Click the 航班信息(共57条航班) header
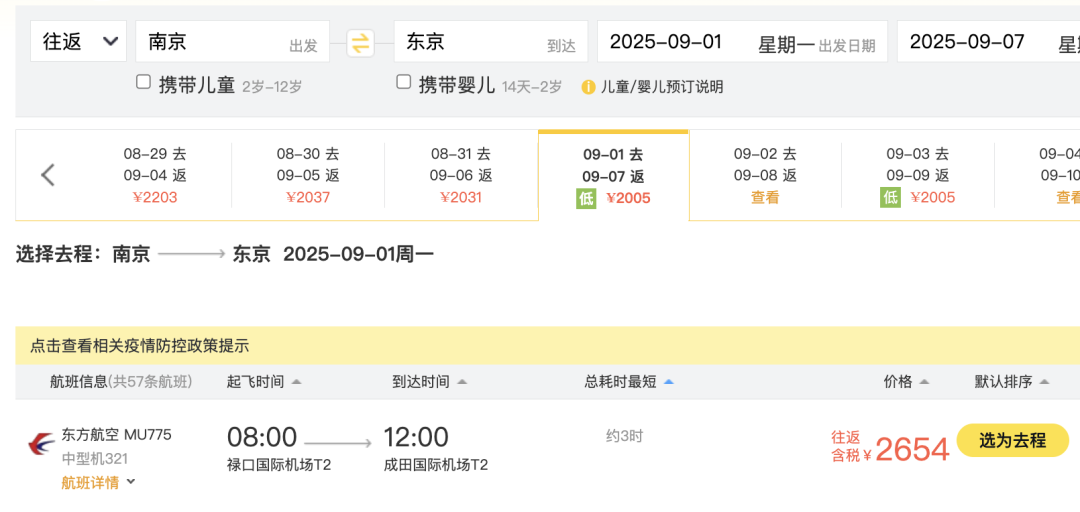Image resolution: width=1080 pixels, height=512 pixels. tap(121, 382)
